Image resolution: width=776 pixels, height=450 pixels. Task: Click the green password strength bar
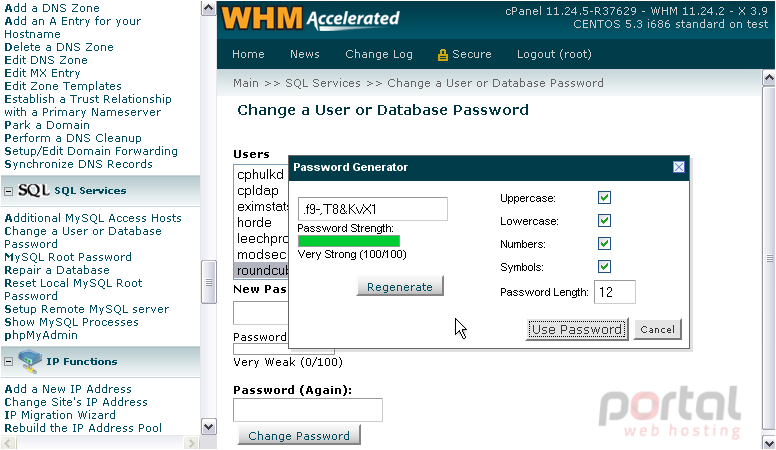348,241
